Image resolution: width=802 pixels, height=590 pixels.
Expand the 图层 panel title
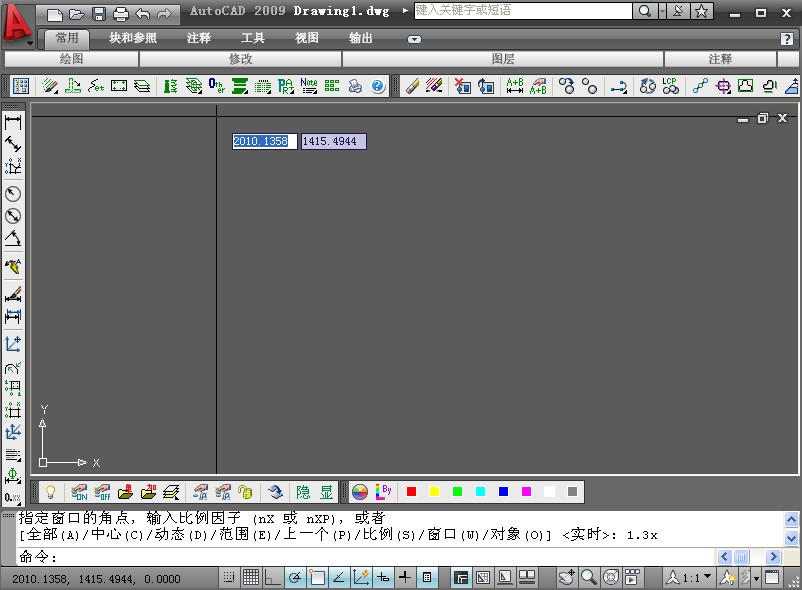pyautogui.click(x=503, y=59)
